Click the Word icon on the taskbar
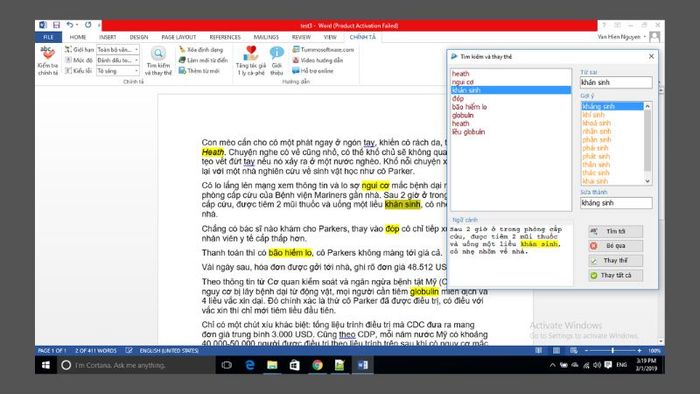Viewport: 700px width, 394px height. pos(362,365)
